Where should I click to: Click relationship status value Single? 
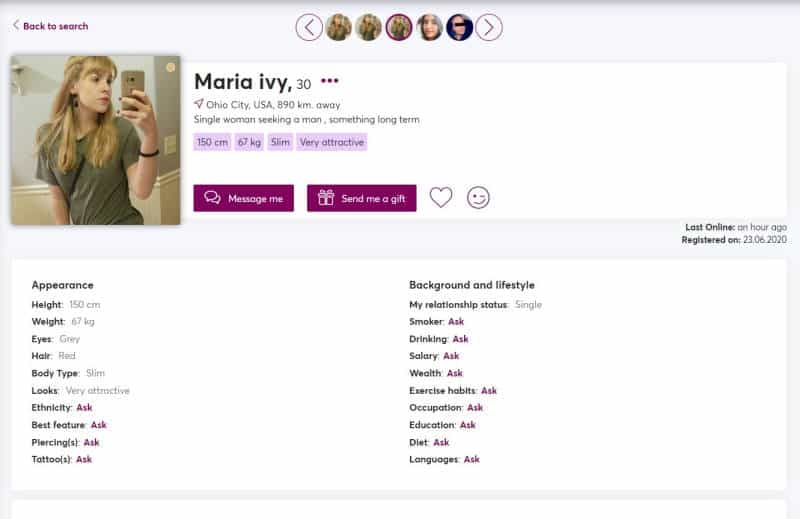pyautogui.click(x=529, y=305)
